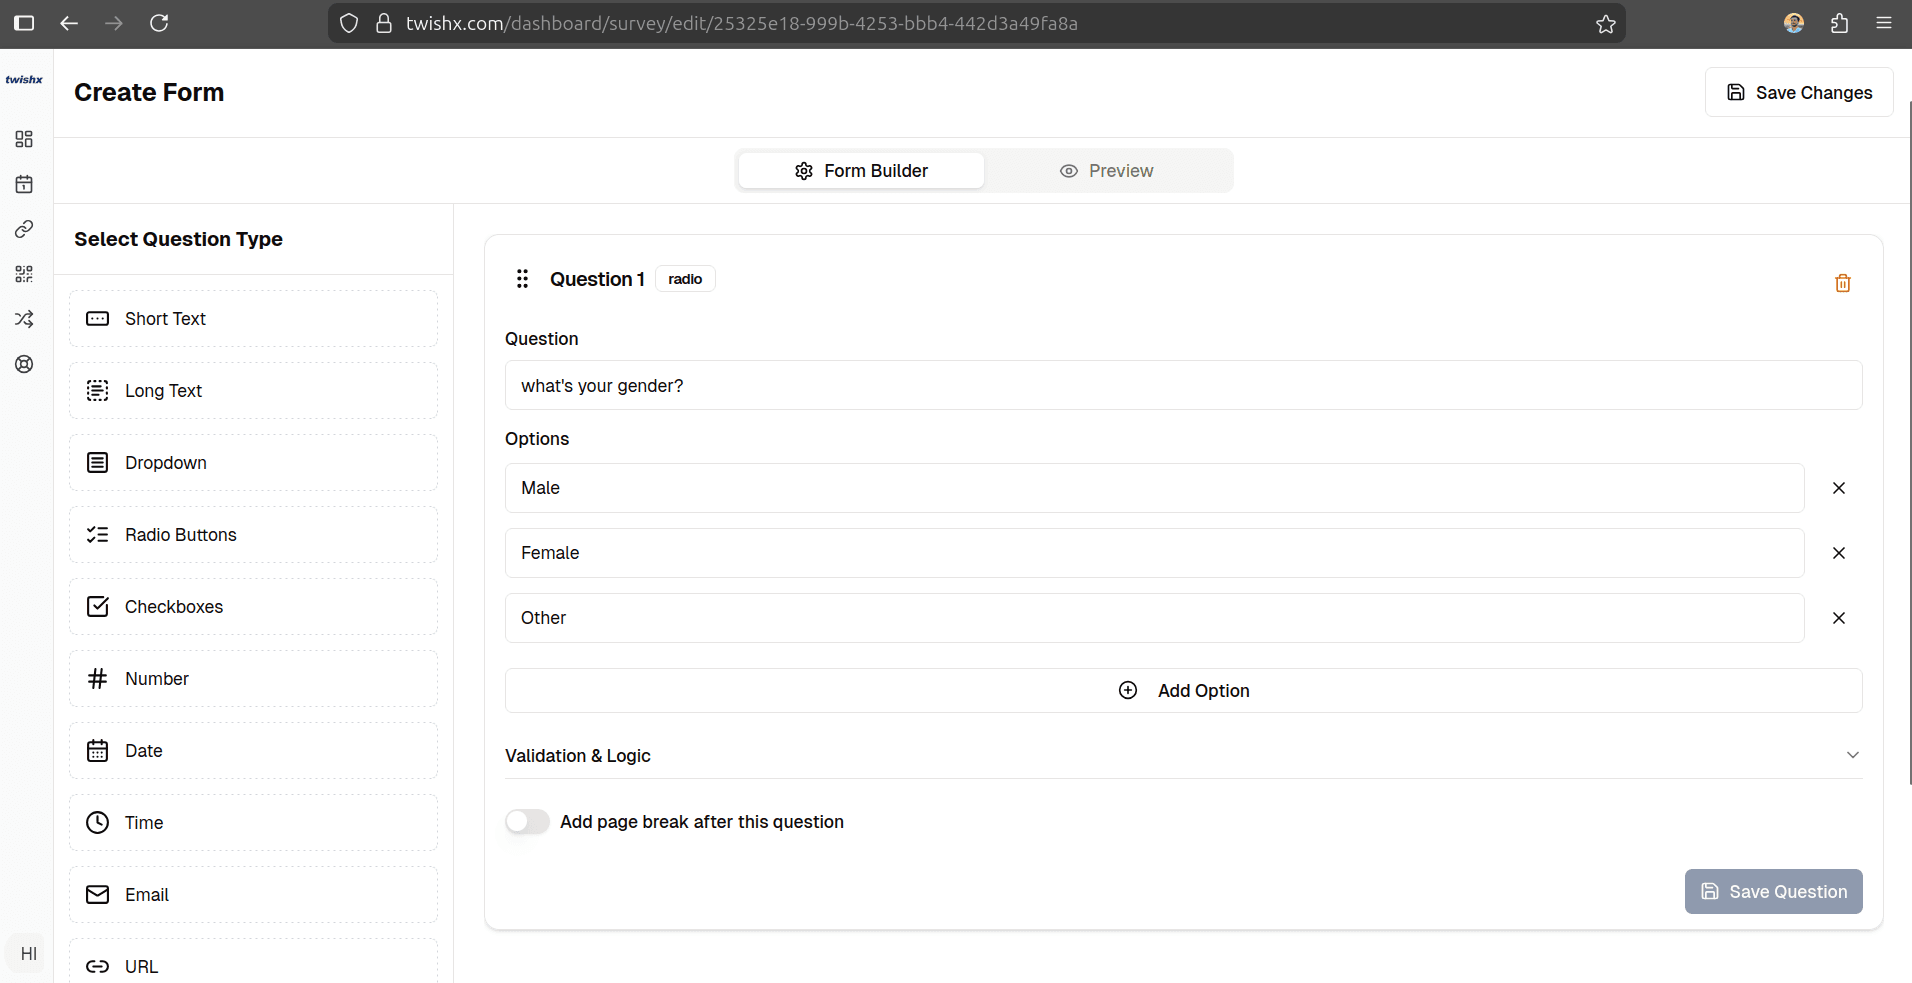The image size is (1912, 983).
Task: Edit the Male option field
Action: tap(1154, 488)
